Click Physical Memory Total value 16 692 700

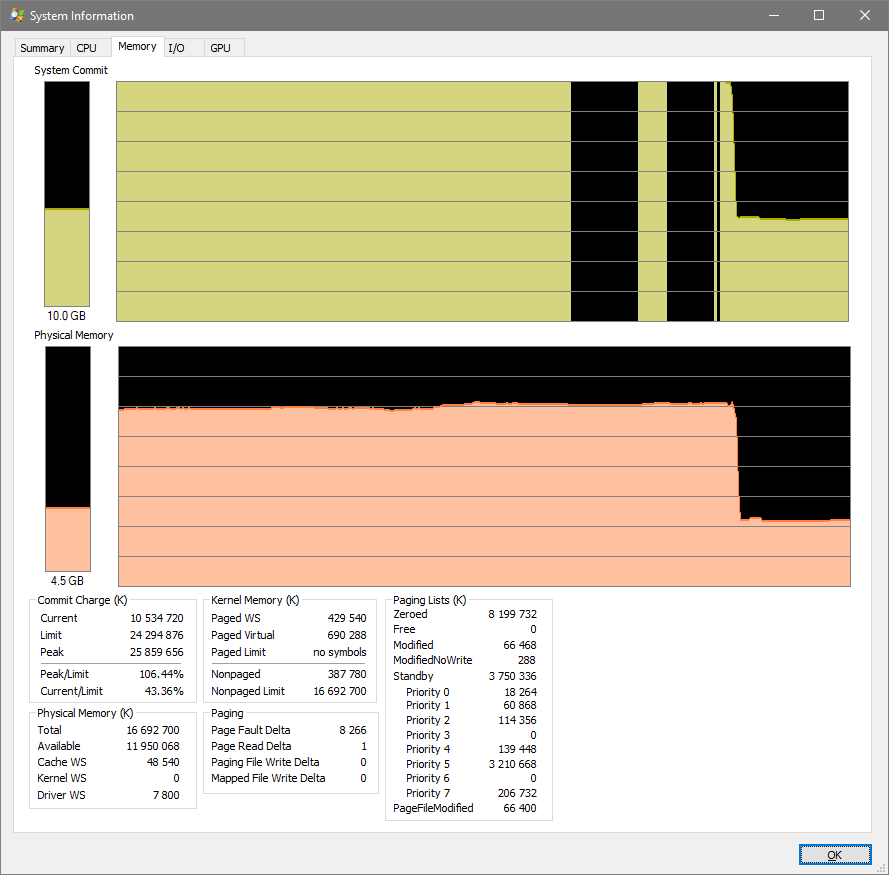click(153, 730)
